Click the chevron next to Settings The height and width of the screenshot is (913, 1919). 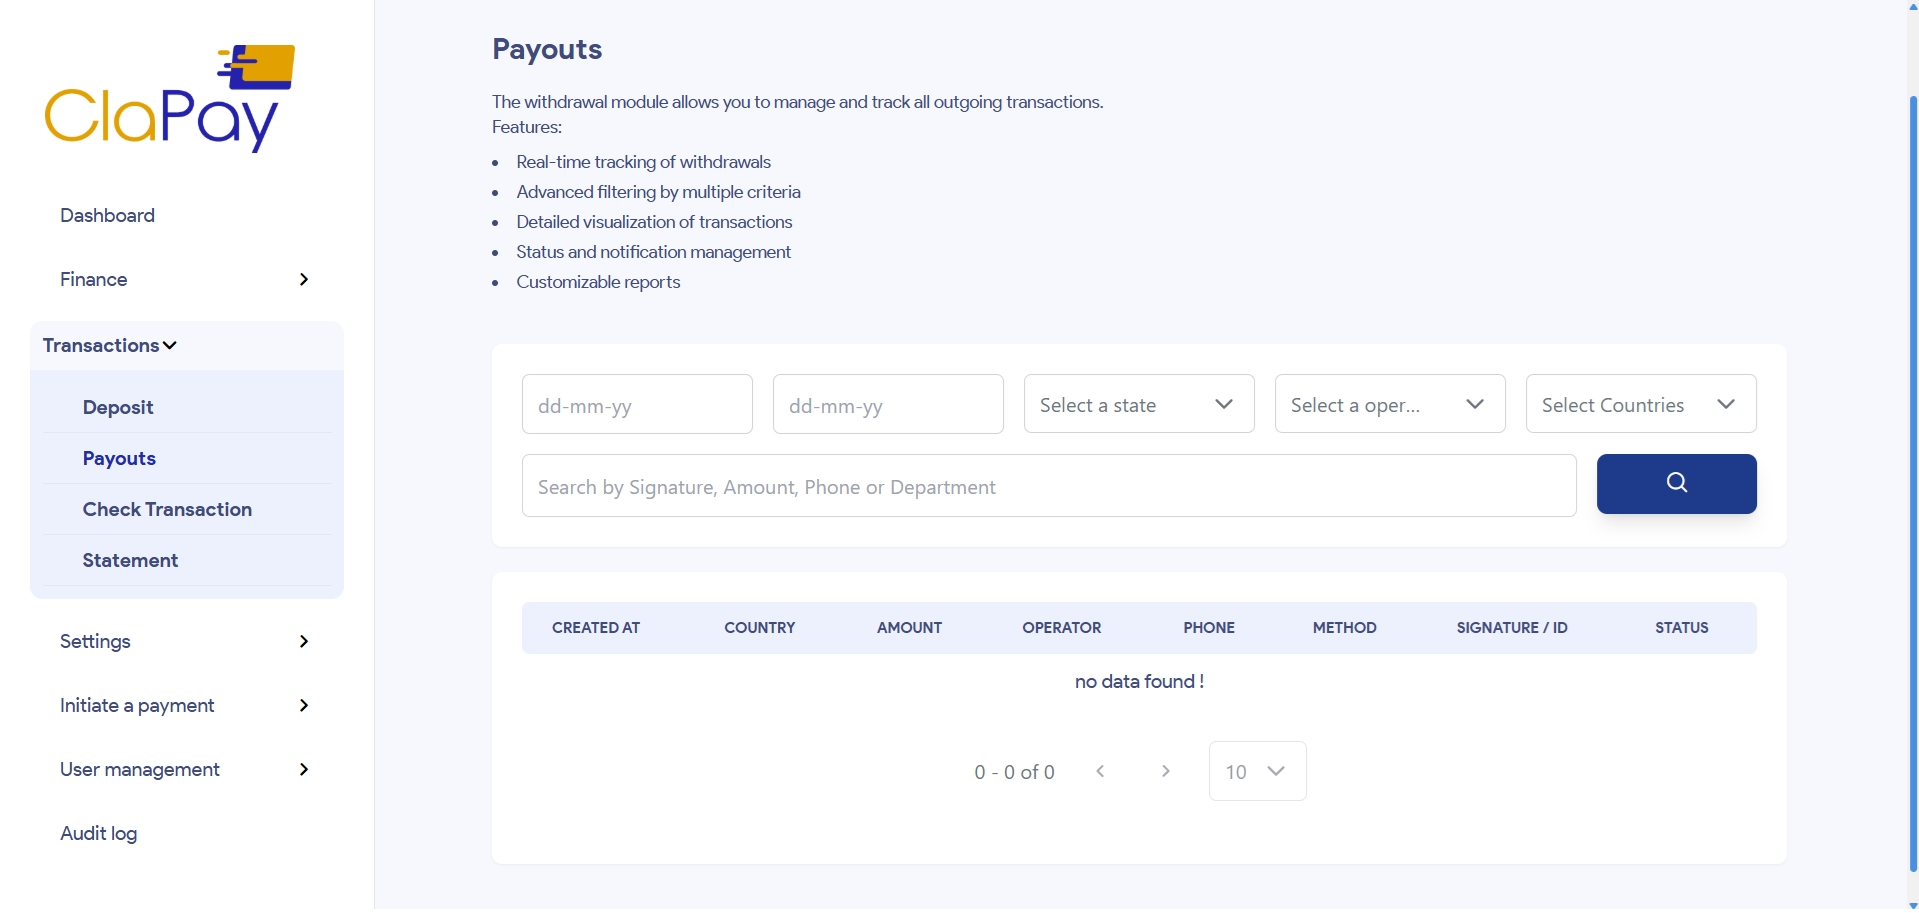pyautogui.click(x=303, y=641)
